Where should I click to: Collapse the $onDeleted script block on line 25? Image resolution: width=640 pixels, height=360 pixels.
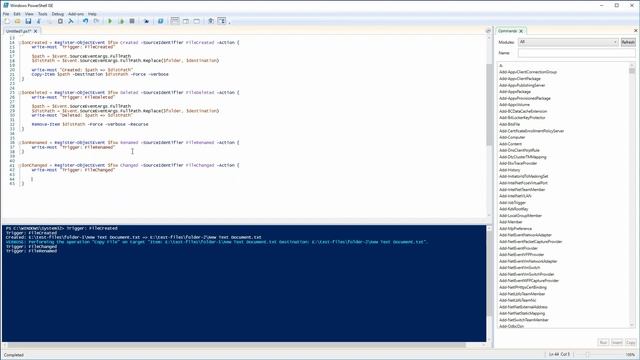(19, 93)
